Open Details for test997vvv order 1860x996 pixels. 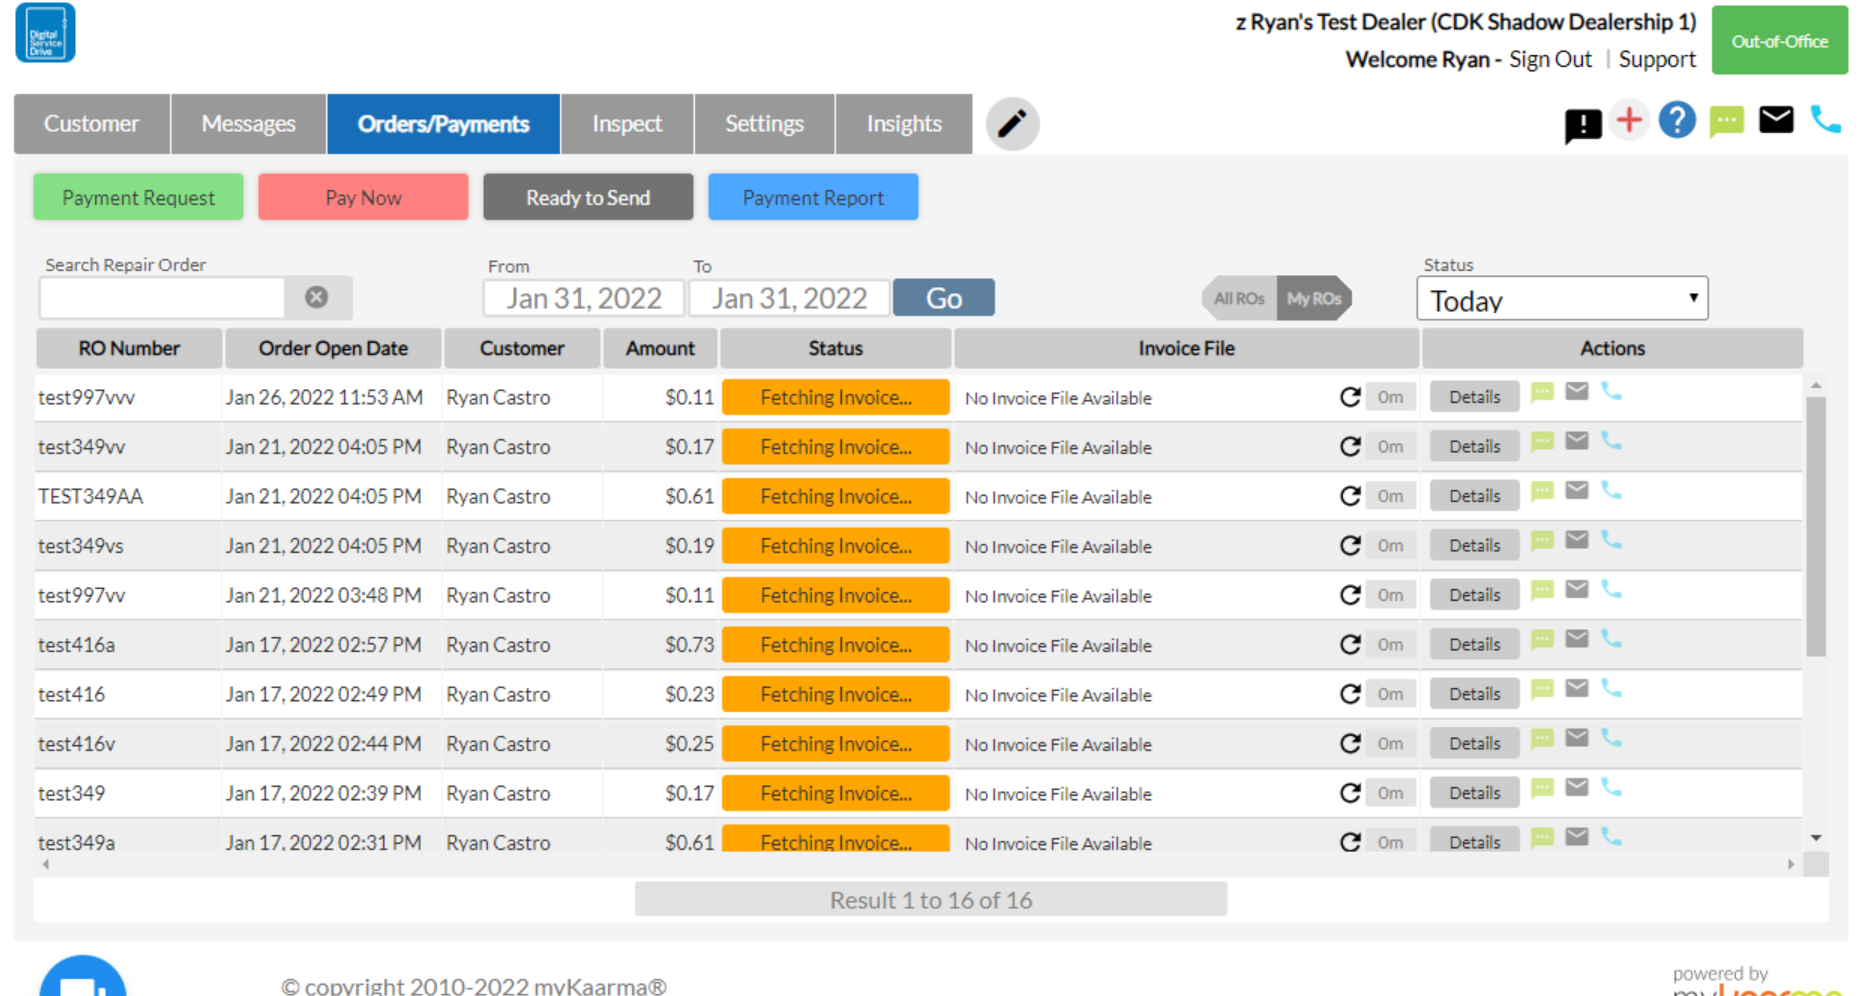[1474, 397]
